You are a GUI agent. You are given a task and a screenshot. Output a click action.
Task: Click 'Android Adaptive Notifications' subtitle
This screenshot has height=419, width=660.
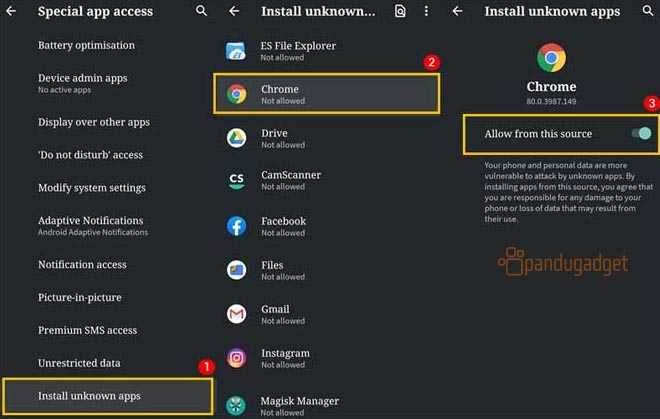[93, 232]
